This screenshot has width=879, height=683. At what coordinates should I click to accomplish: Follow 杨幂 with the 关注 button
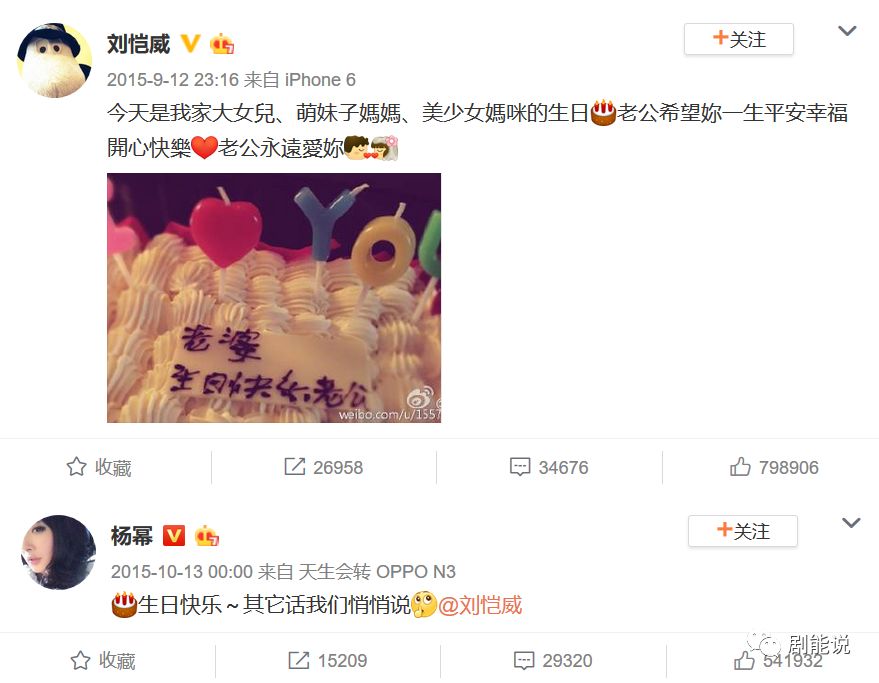click(x=743, y=531)
